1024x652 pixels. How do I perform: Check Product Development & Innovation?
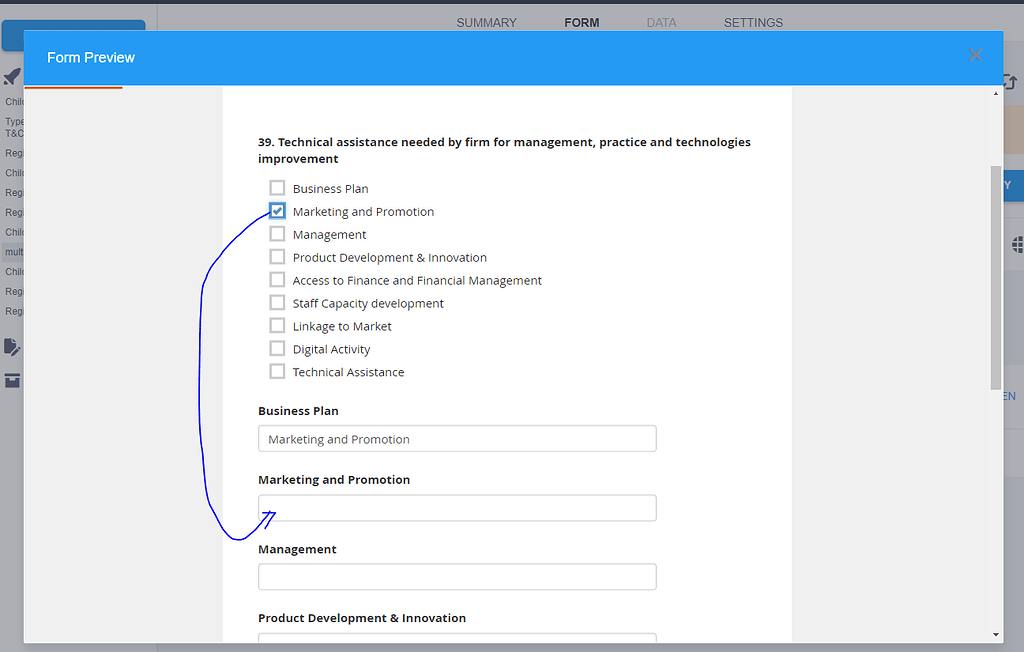point(276,256)
